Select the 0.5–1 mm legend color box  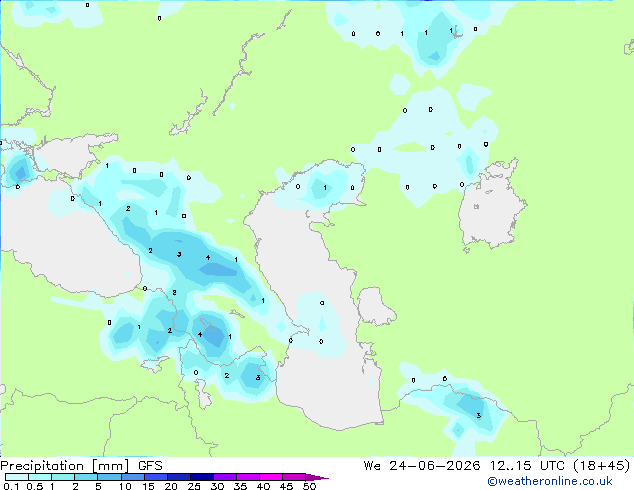40,477
